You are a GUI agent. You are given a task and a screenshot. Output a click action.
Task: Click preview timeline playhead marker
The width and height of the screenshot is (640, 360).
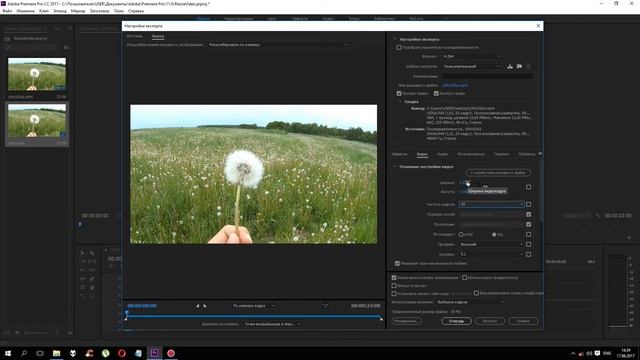pos(127,313)
